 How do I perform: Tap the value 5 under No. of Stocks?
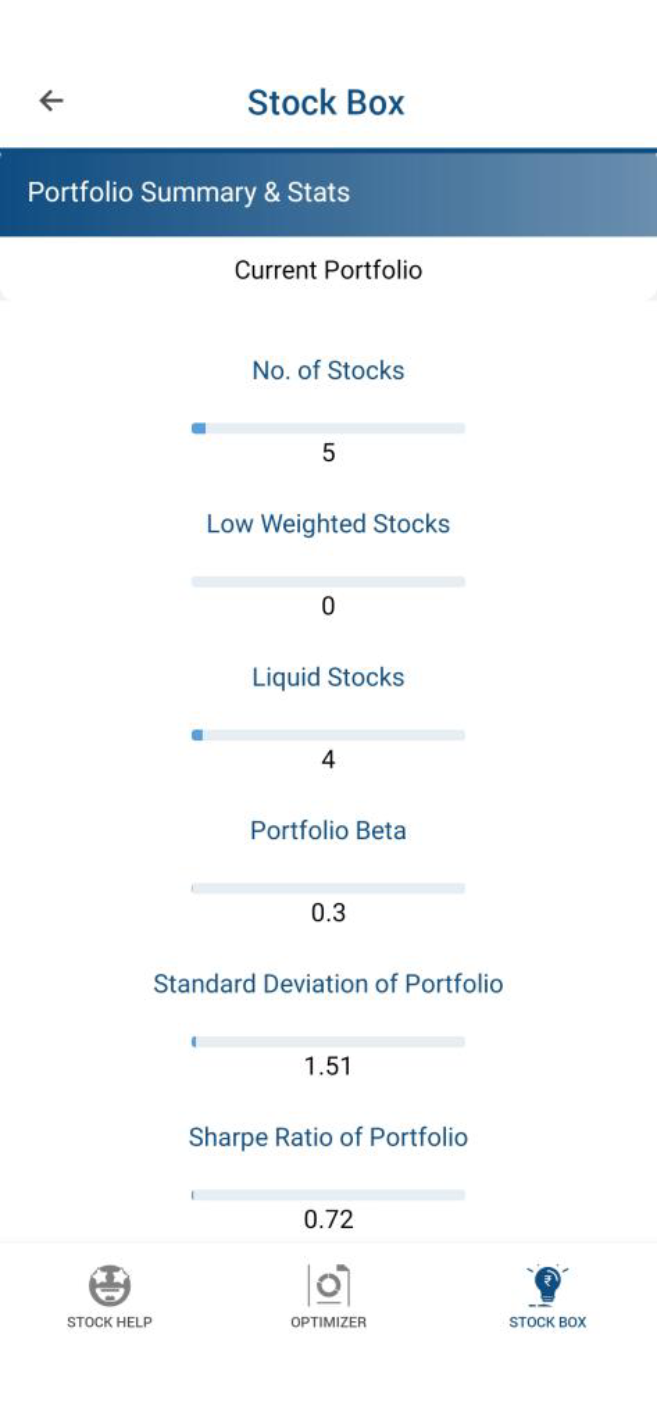point(328,451)
